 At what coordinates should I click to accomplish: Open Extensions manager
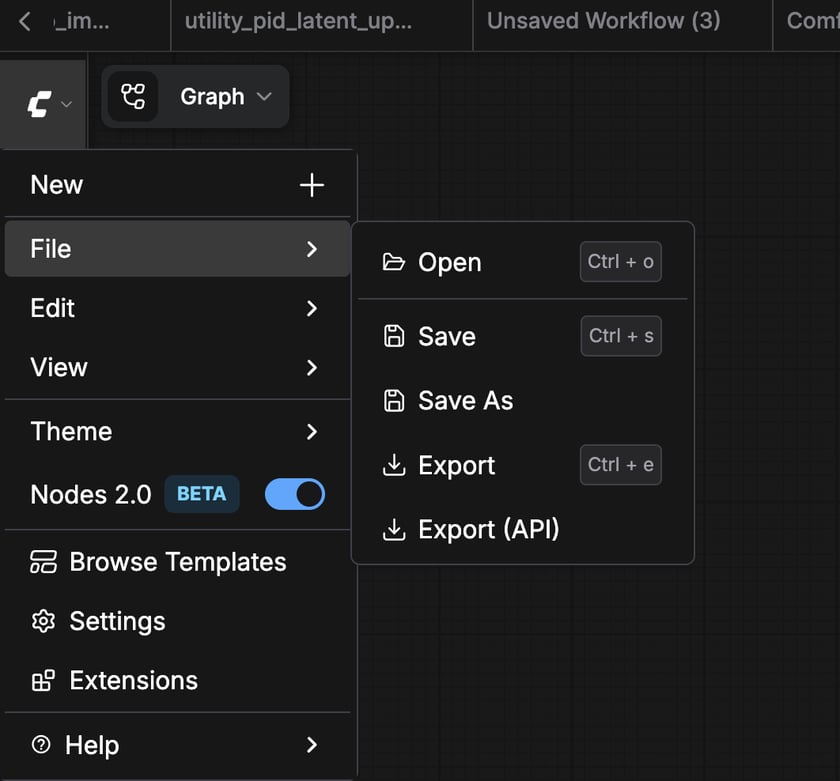point(177,681)
